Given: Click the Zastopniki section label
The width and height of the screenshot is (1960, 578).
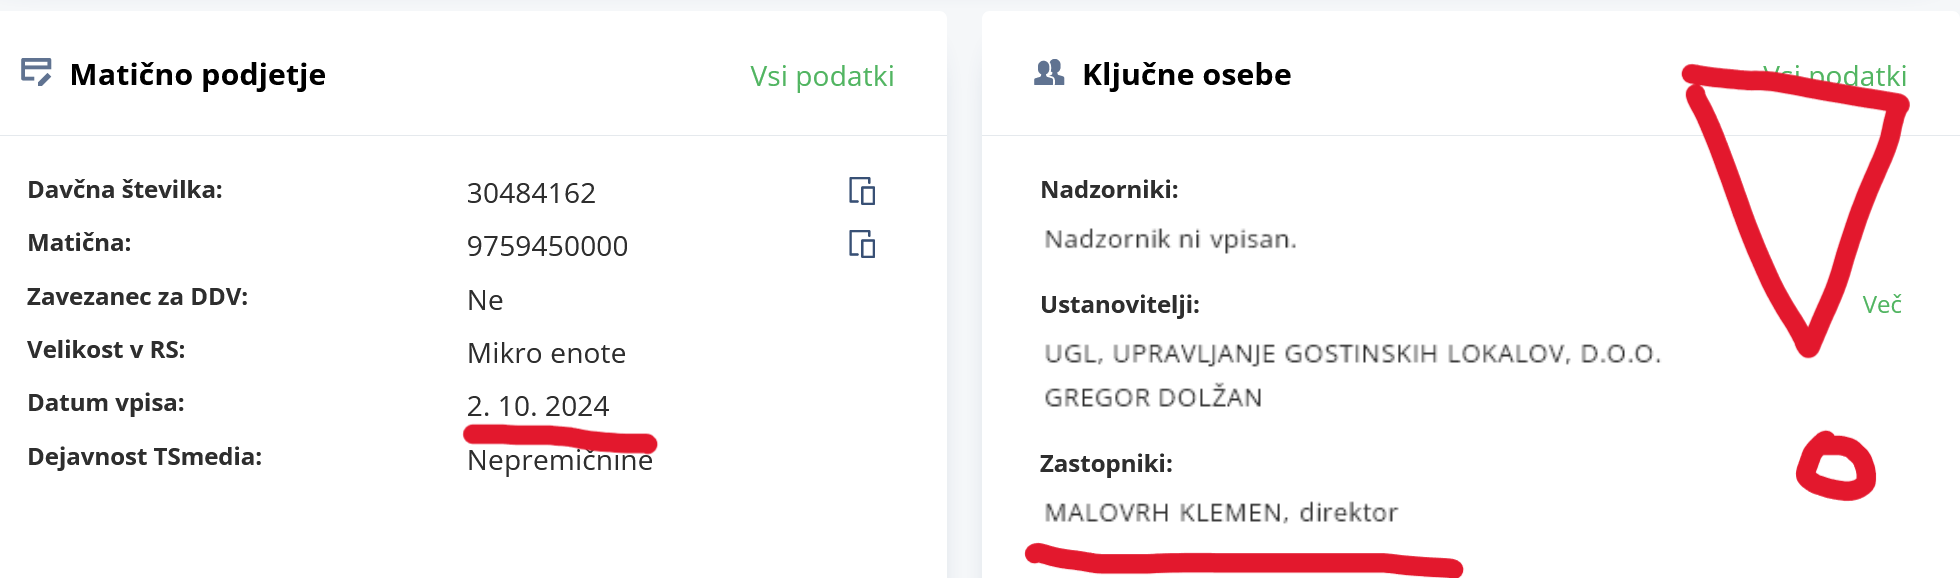Looking at the screenshot, I should click(1106, 464).
